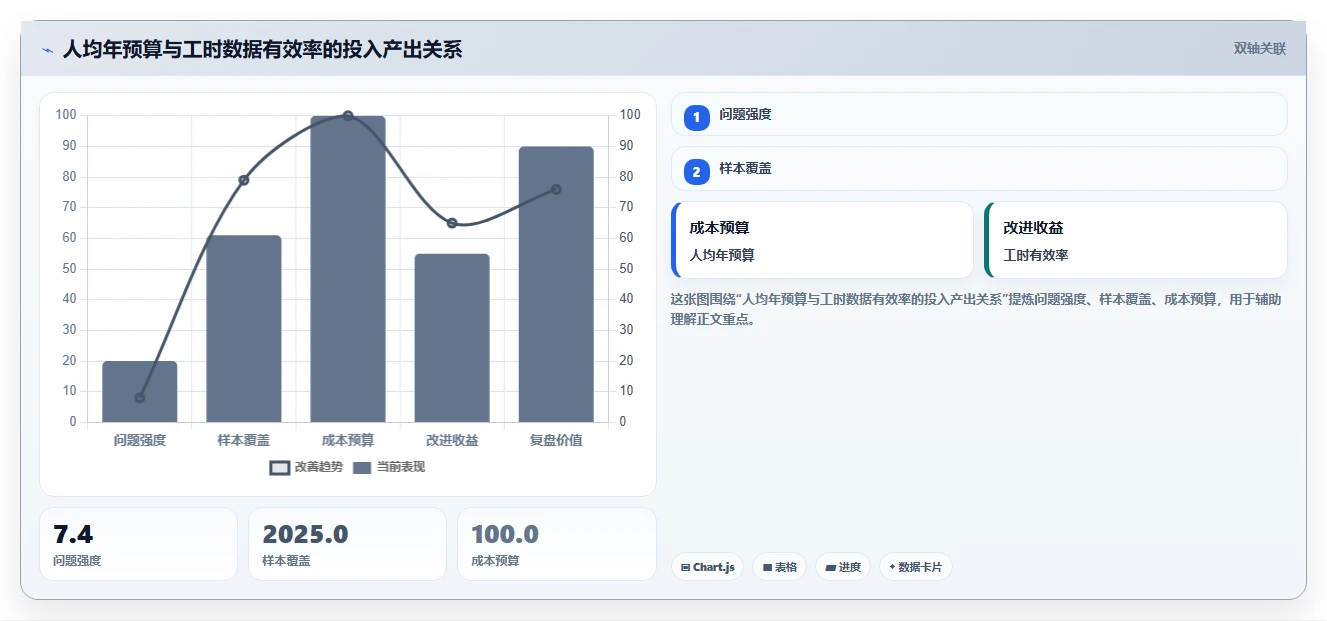Click the 100.0 成本预算 stat card
Viewport: 1327px width, 621px height.
[557, 544]
